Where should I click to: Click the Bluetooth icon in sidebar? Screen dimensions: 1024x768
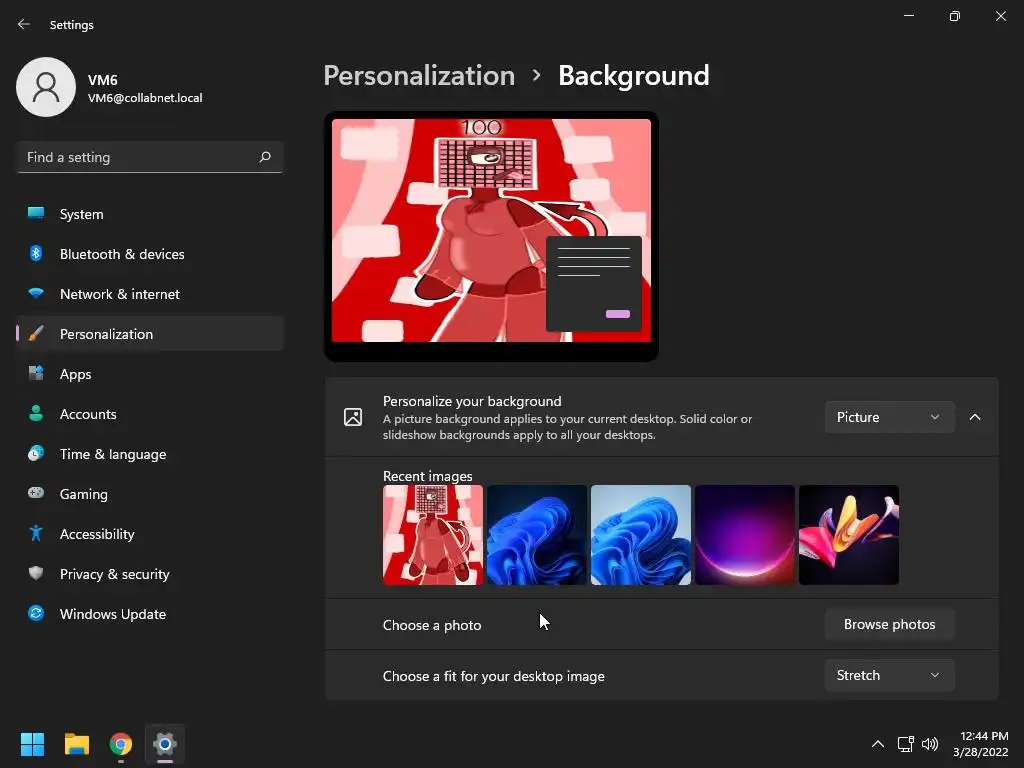pos(36,253)
